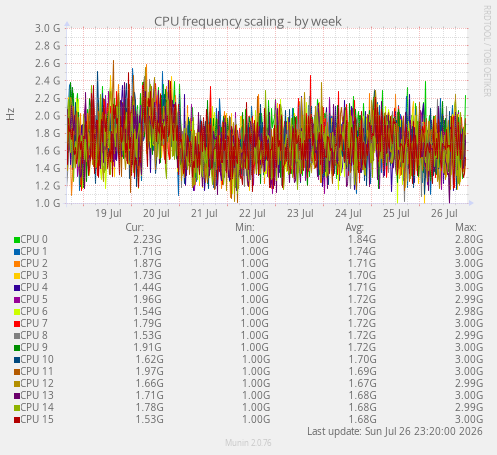This screenshot has width=497, height=455.
Task: Click the '20 Jul' x-axis date label
Action: pos(156,213)
